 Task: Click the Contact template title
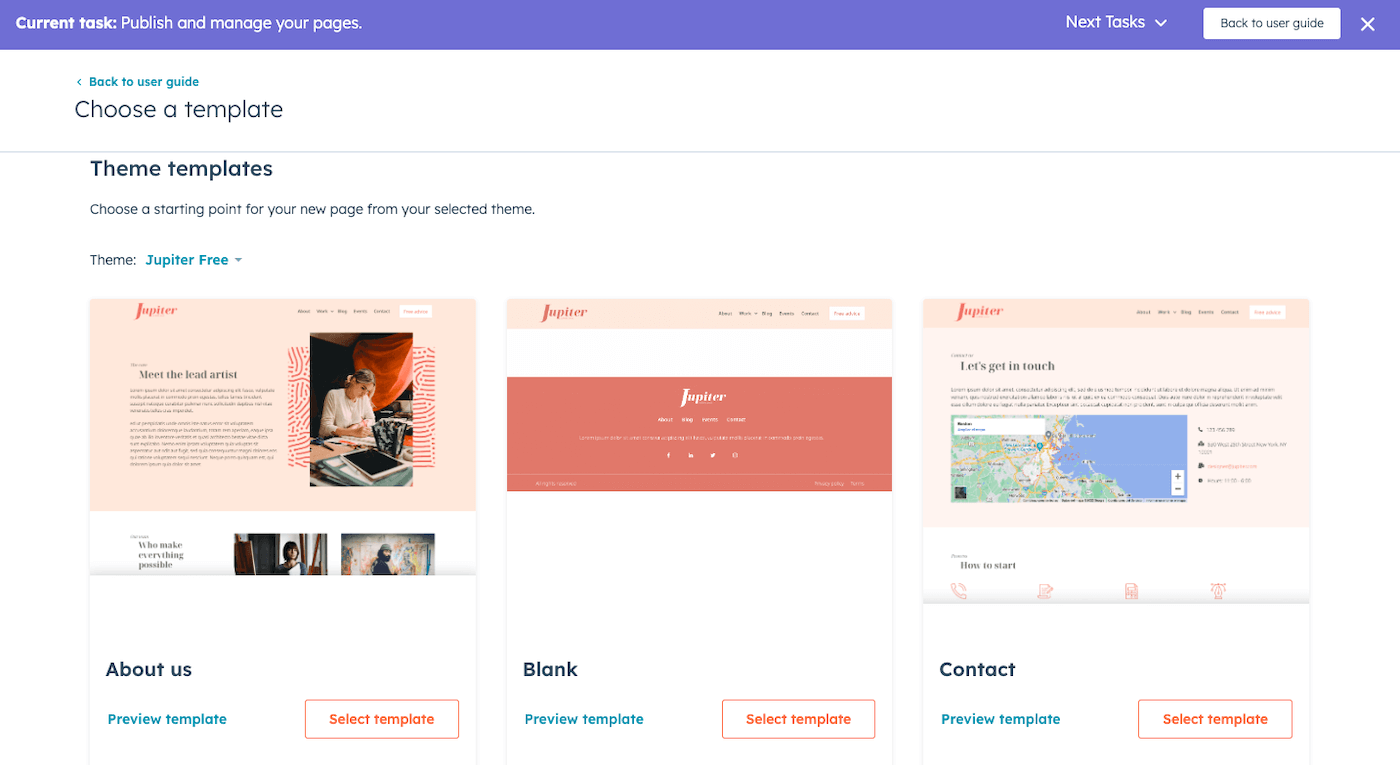coord(977,669)
